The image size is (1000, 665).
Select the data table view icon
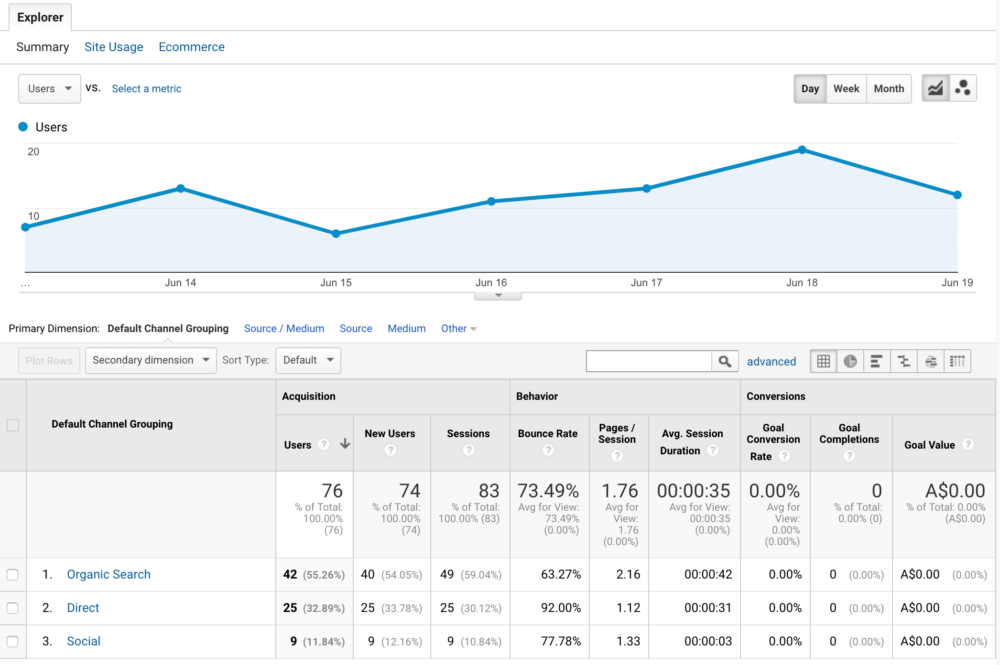click(x=823, y=361)
